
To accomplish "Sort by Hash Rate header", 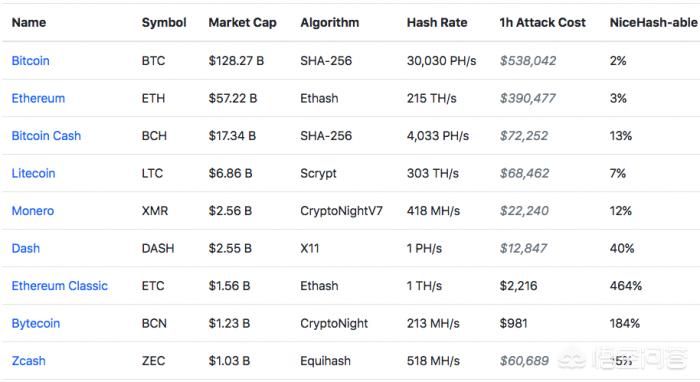I will pyautogui.click(x=437, y=22).
